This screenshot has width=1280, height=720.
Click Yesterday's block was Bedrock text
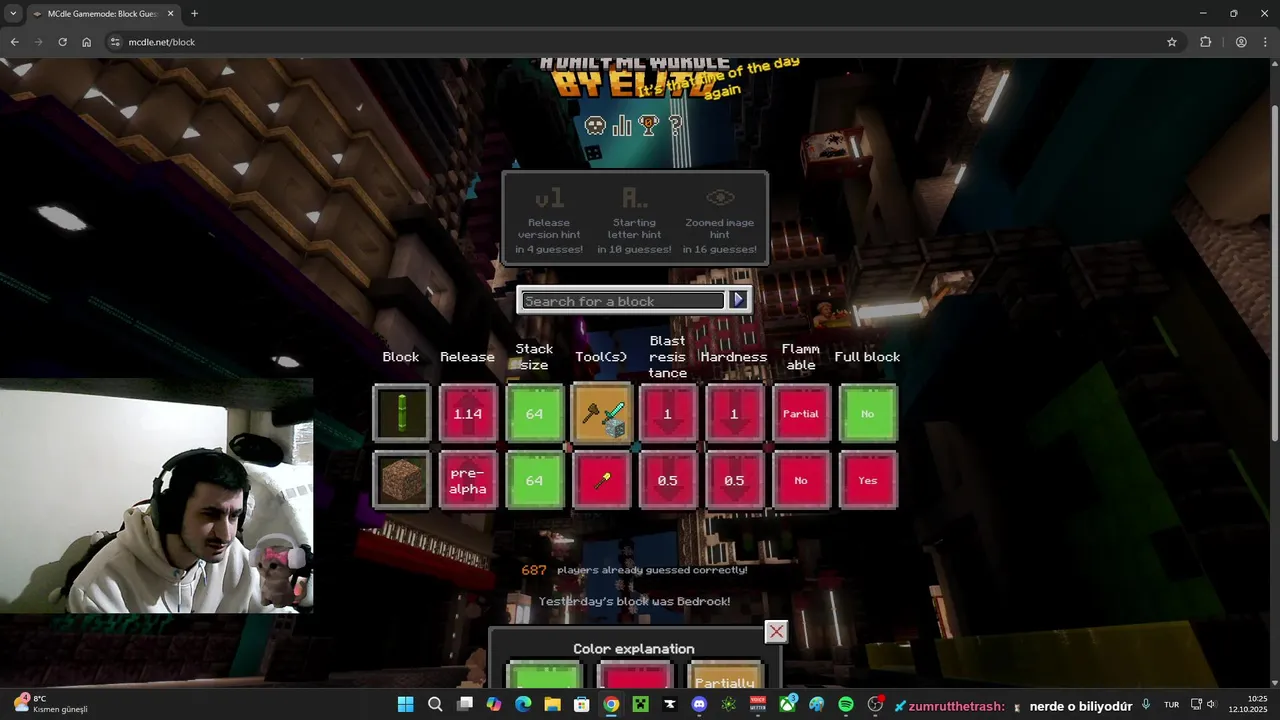tap(634, 601)
